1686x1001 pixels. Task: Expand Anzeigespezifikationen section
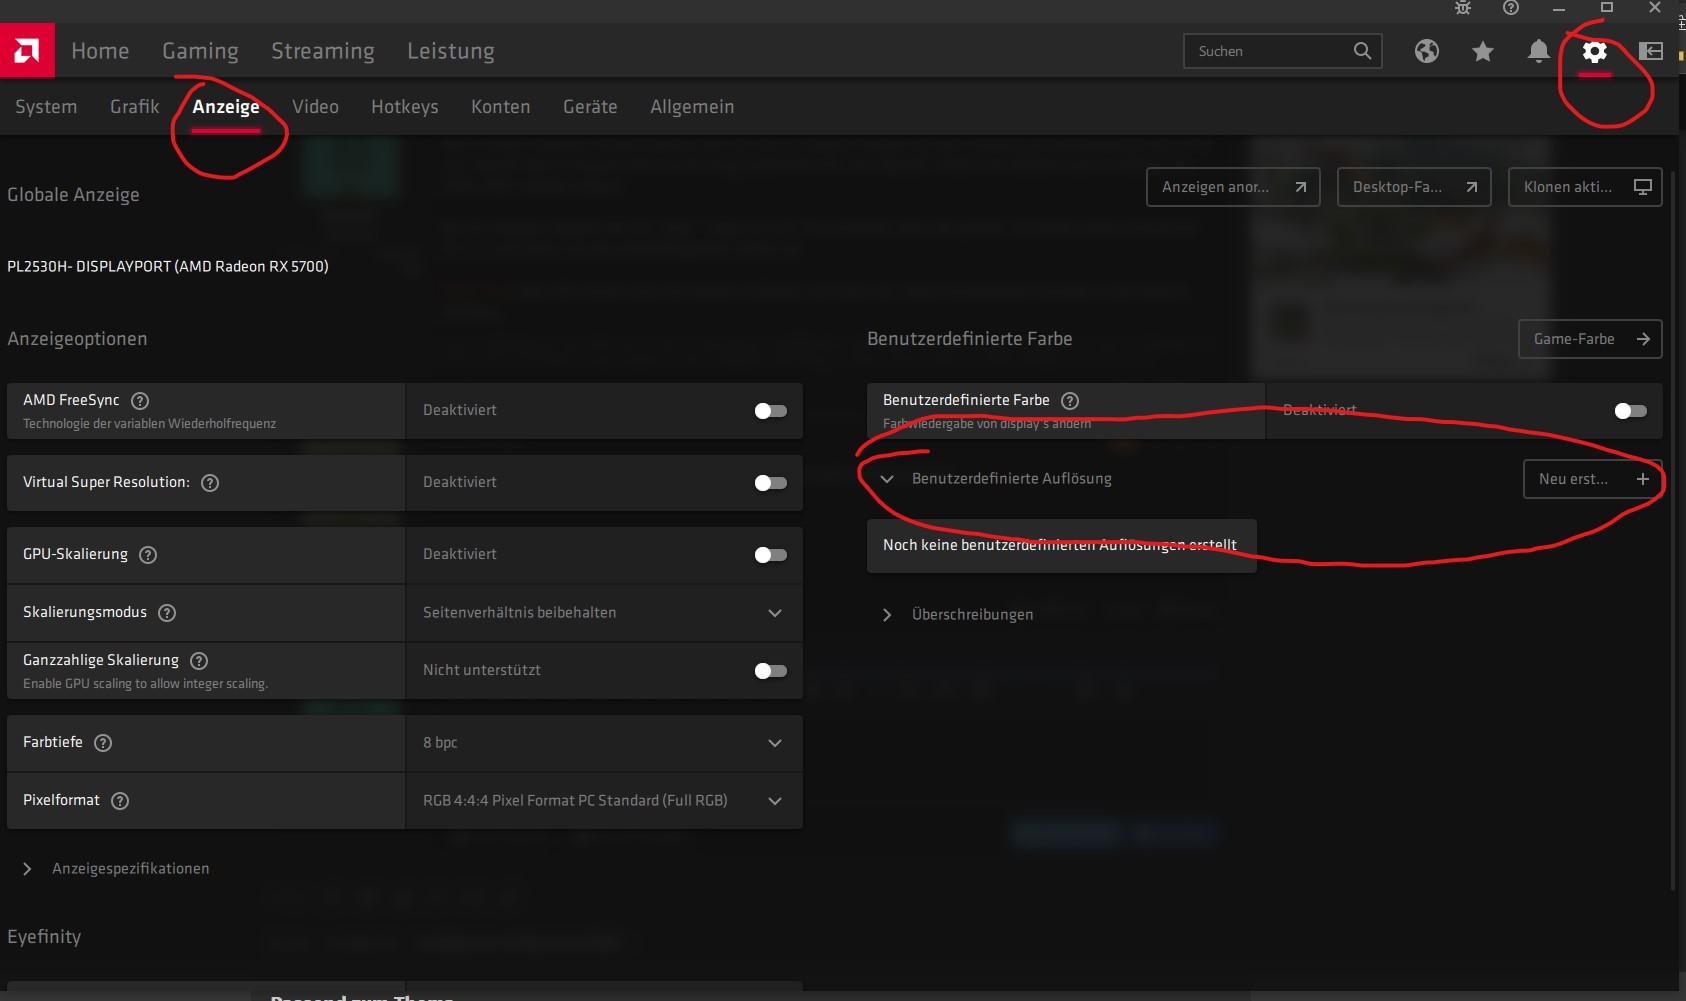(27, 869)
